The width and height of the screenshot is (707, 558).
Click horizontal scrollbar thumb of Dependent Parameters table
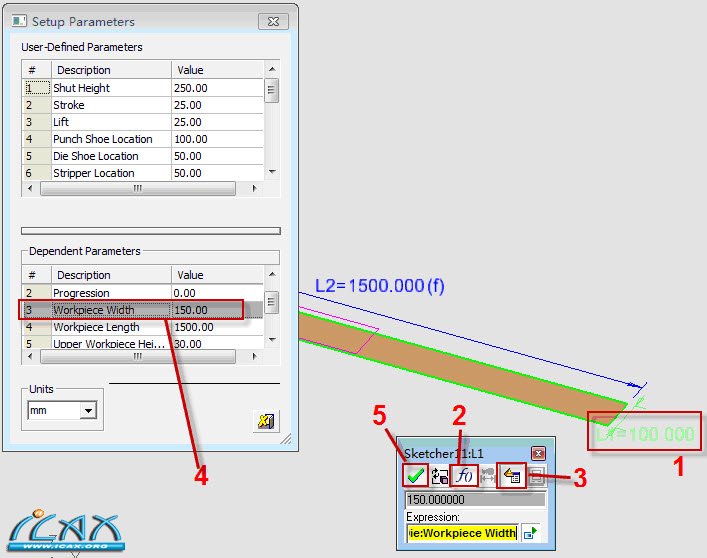pyautogui.click(x=138, y=357)
